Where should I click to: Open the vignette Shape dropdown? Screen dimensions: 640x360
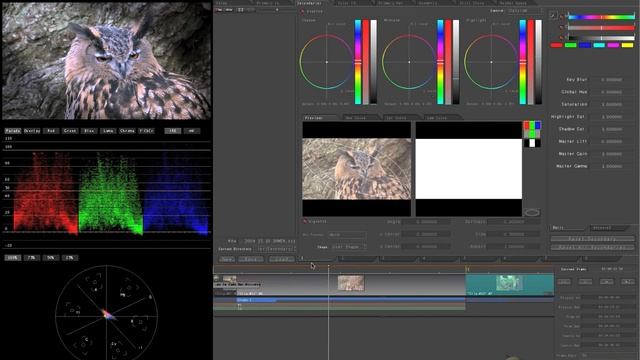pos(348,247)
